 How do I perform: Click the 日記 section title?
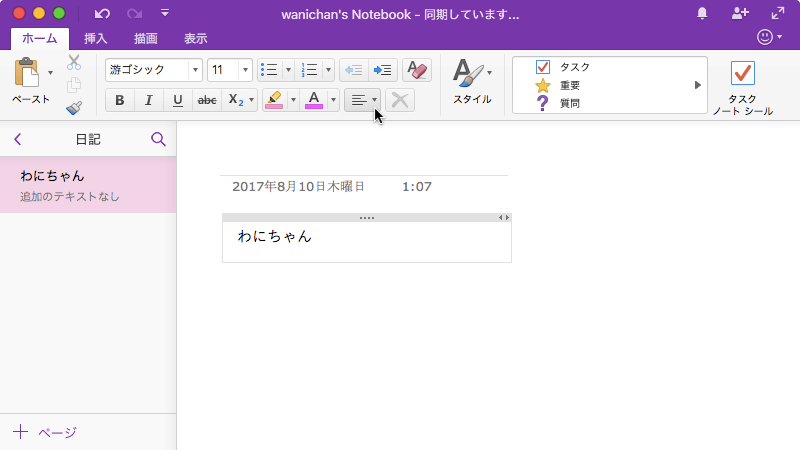point(88,139)
